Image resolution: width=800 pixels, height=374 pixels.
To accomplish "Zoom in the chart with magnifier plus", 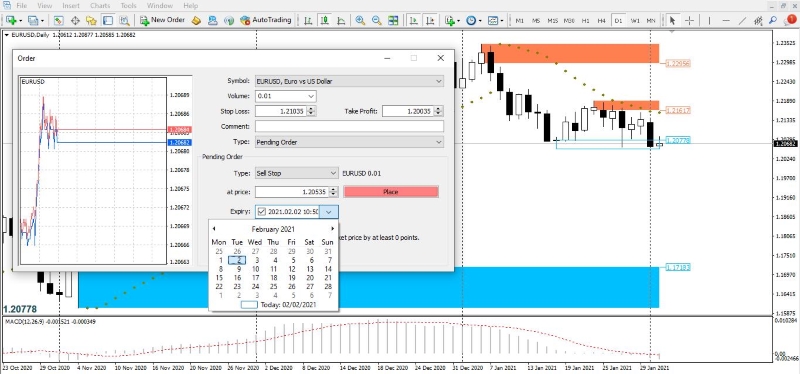I will click(360, 20).
